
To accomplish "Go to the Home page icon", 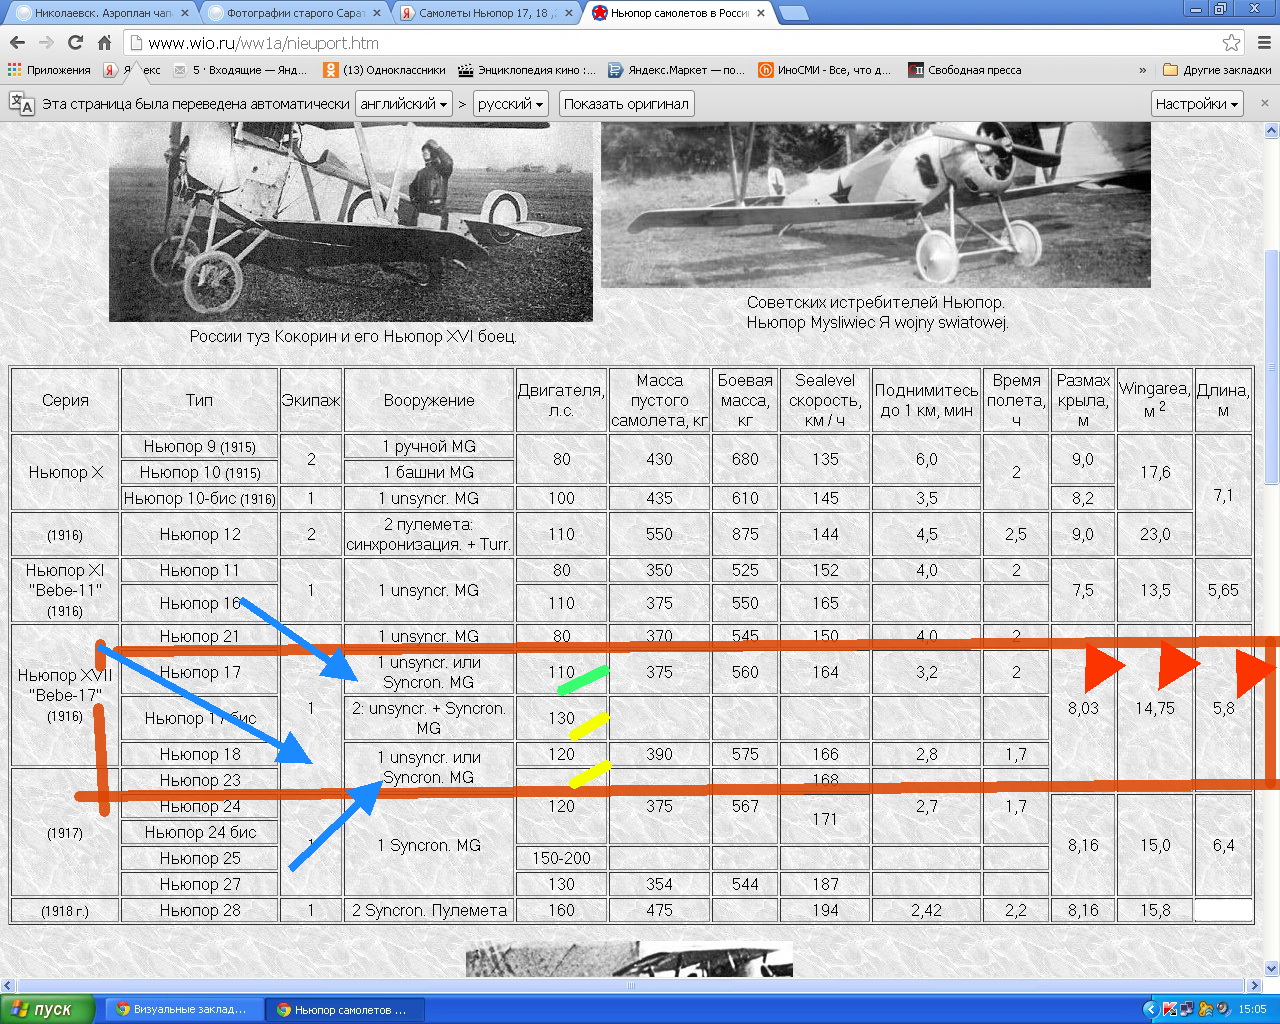I will pyautogui.click(x=104, y=43).
